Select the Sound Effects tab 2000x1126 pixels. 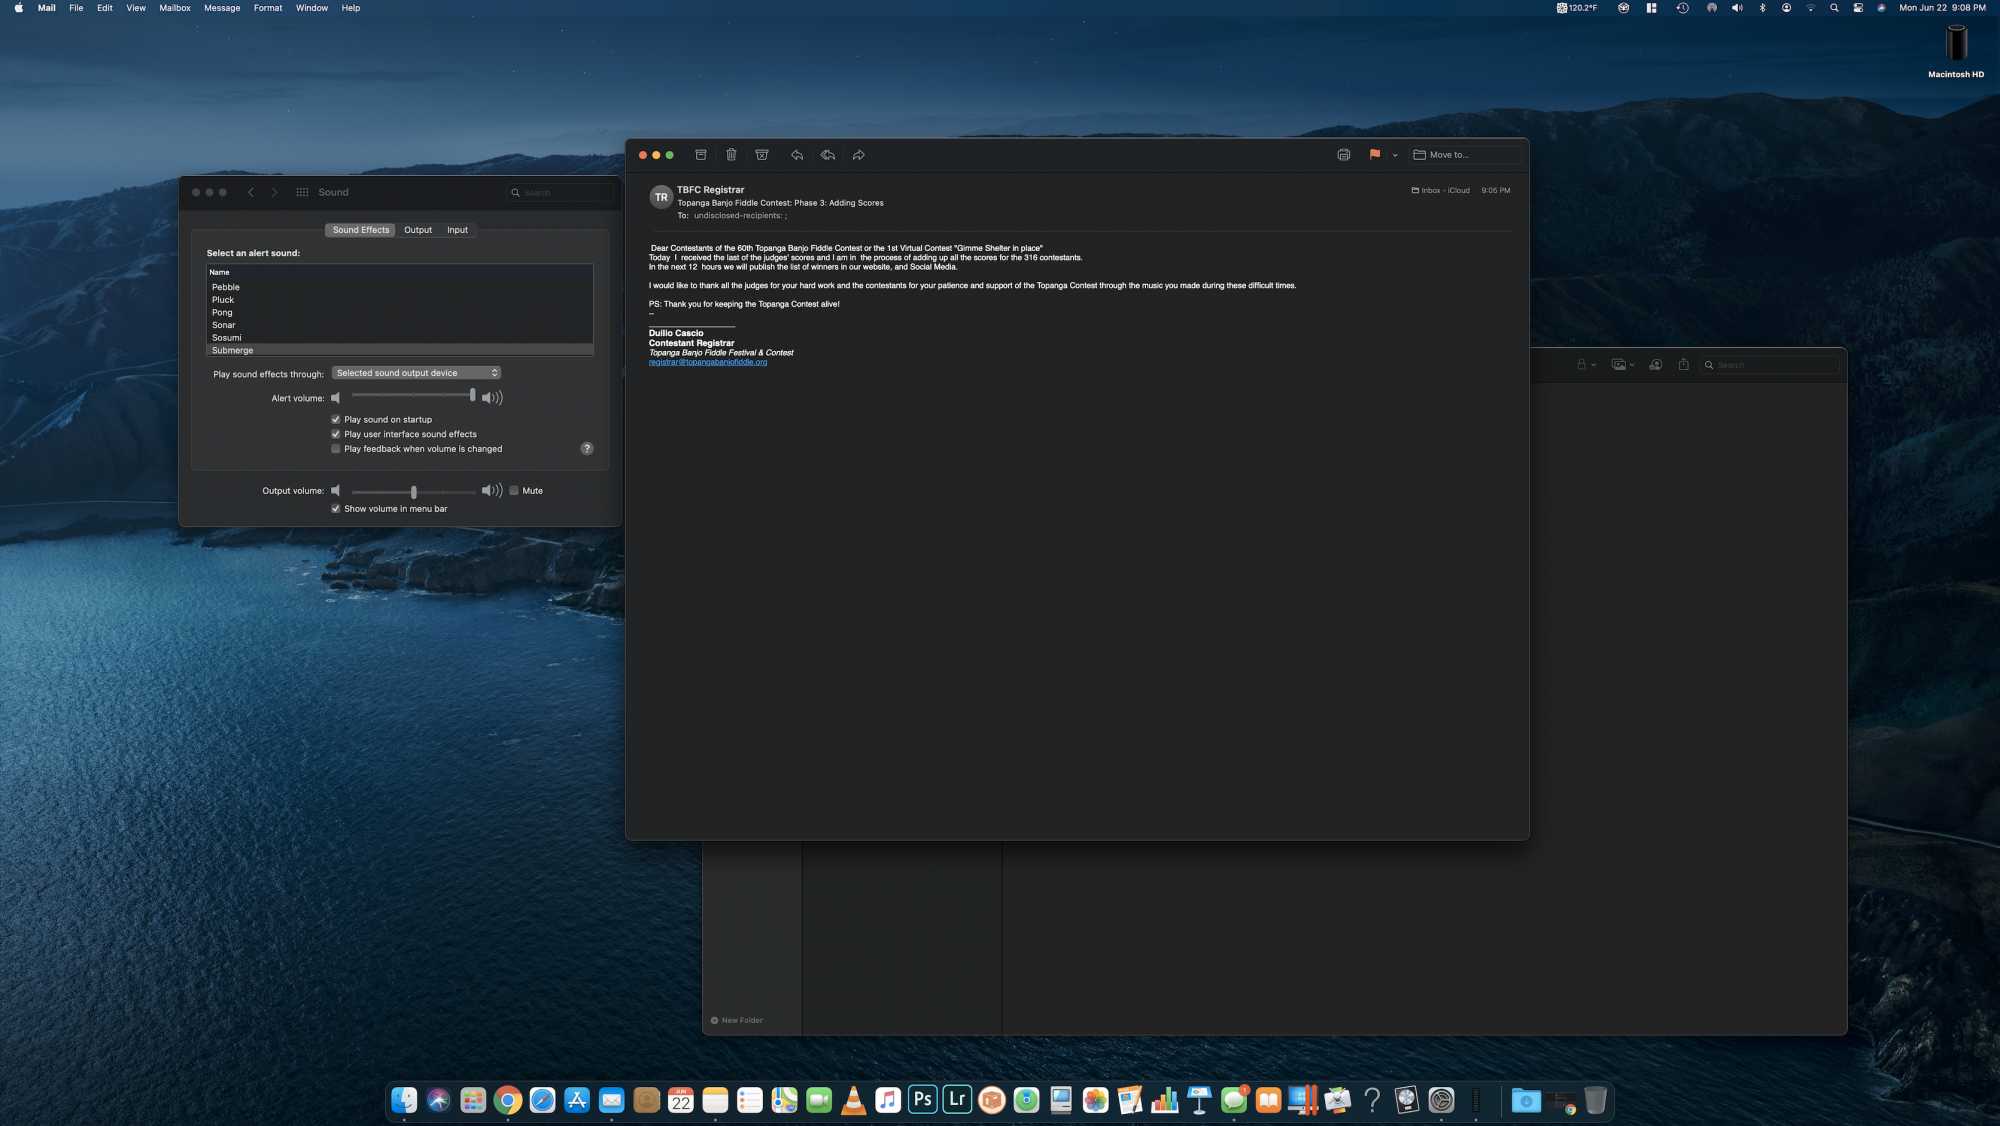[361, 230]
